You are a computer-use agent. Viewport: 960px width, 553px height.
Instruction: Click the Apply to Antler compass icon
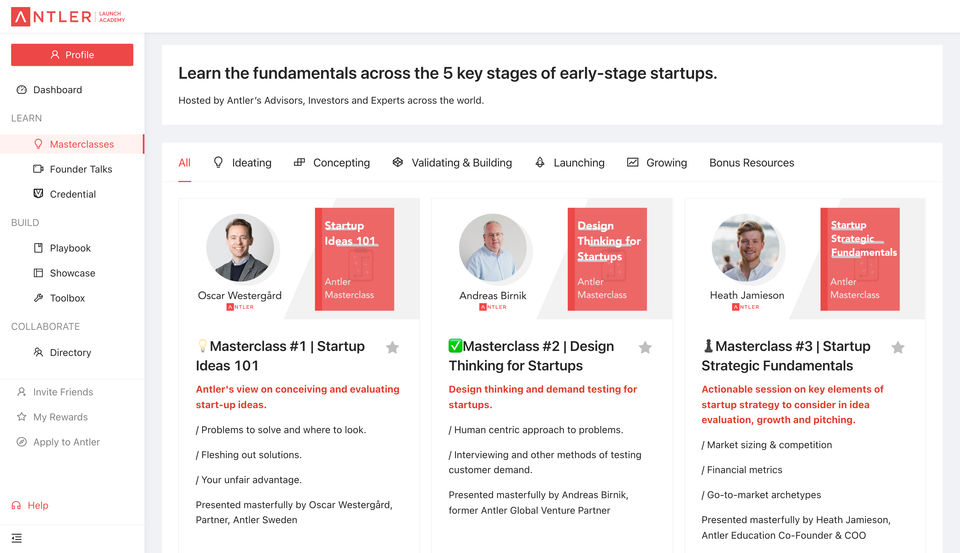coord(21,442)
